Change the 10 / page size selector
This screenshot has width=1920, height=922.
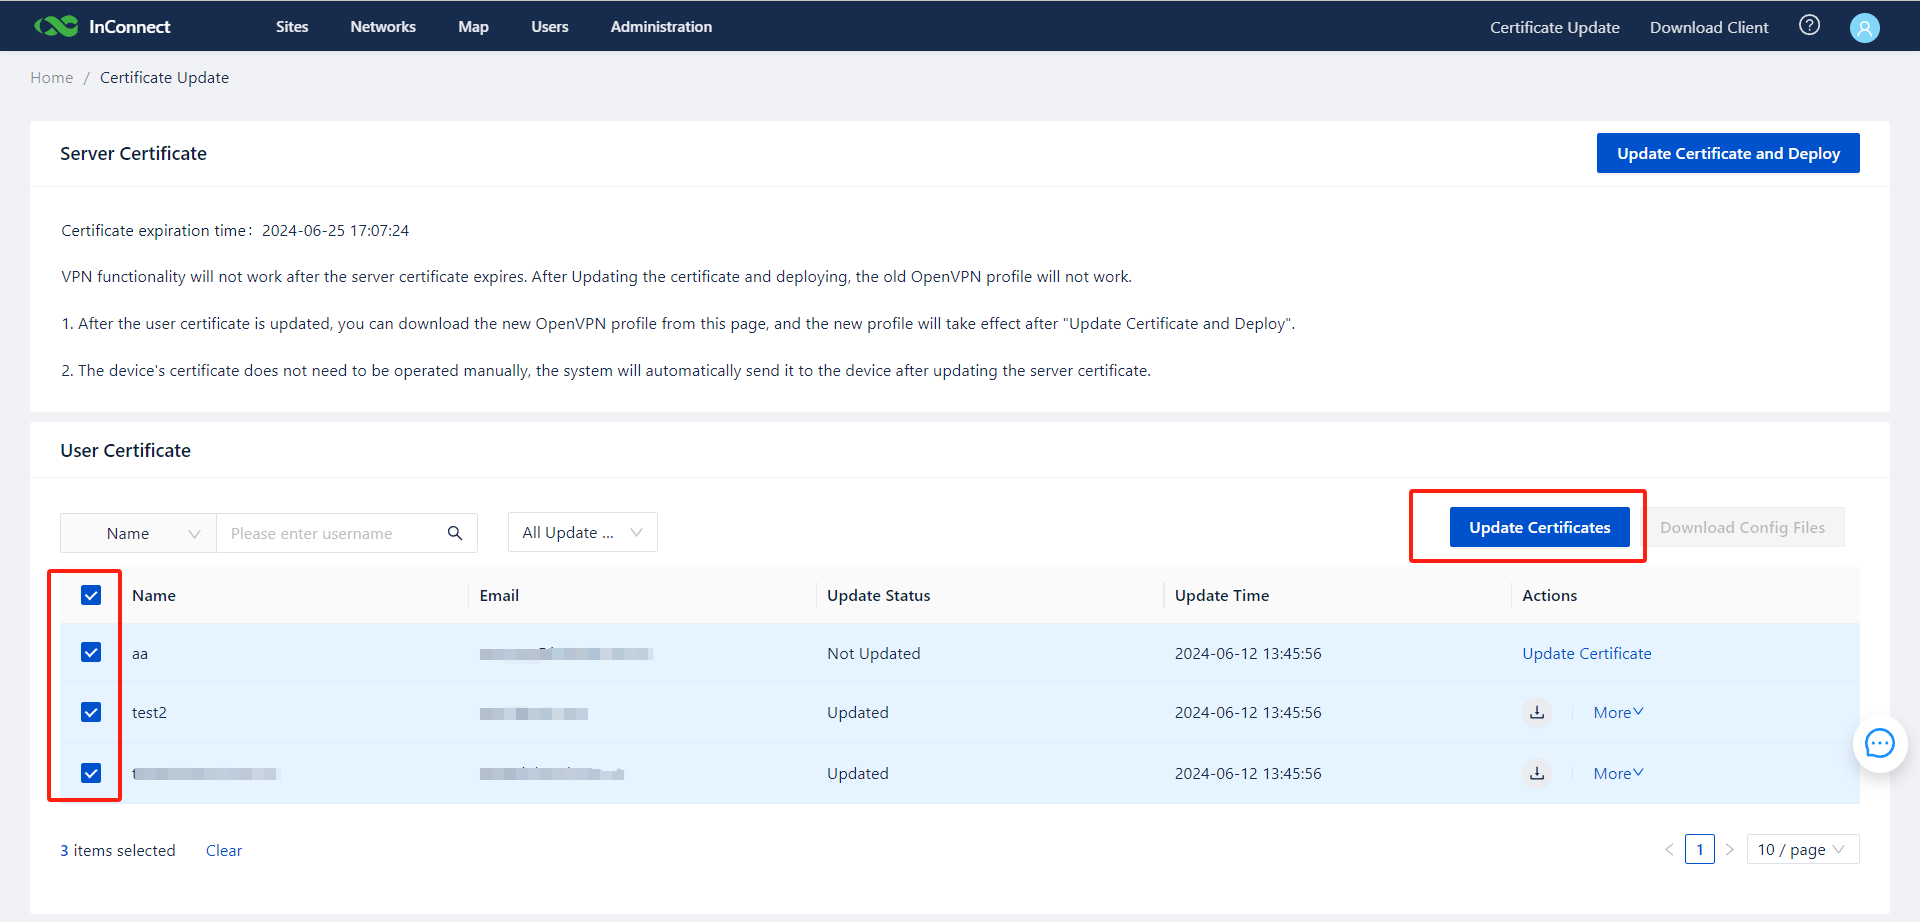click(1801, 850)
